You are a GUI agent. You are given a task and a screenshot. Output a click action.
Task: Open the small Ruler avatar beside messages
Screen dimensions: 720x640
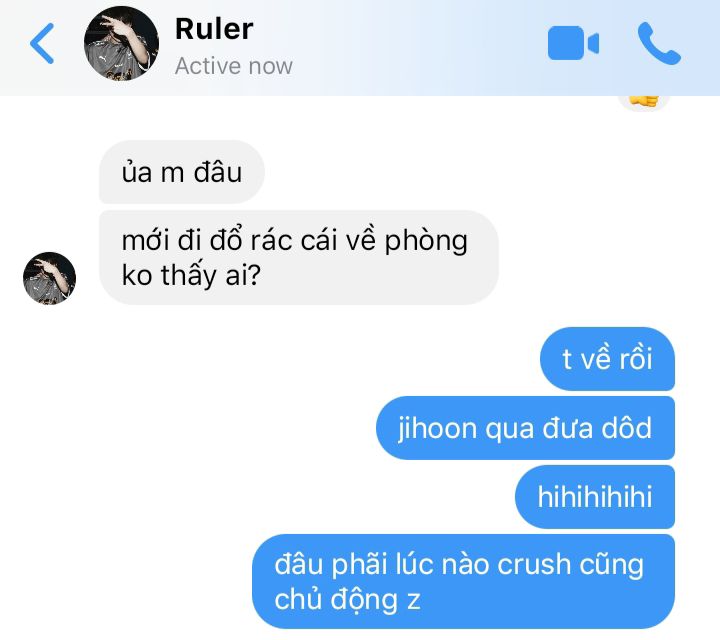pos(50,278)
